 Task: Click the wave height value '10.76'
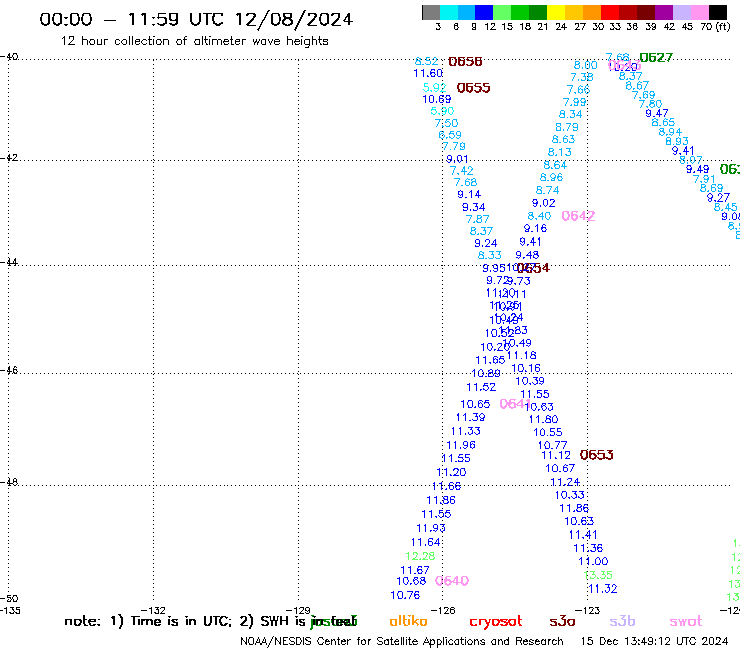point(405,595)
